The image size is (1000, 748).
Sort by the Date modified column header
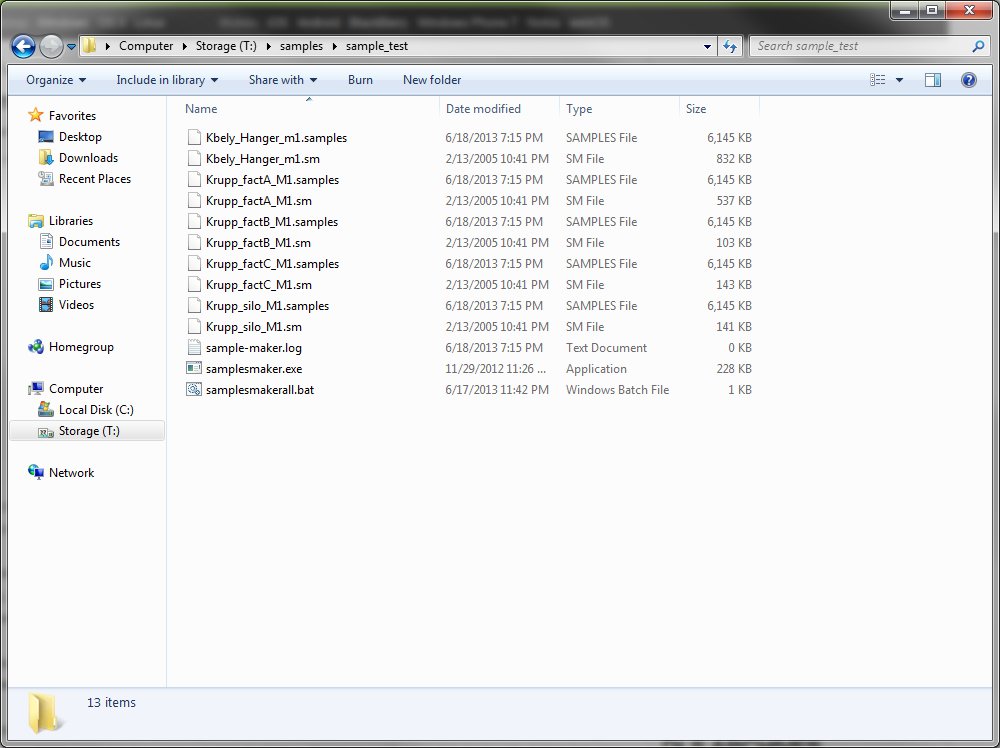pyautogui.click(x=483, y=108)
